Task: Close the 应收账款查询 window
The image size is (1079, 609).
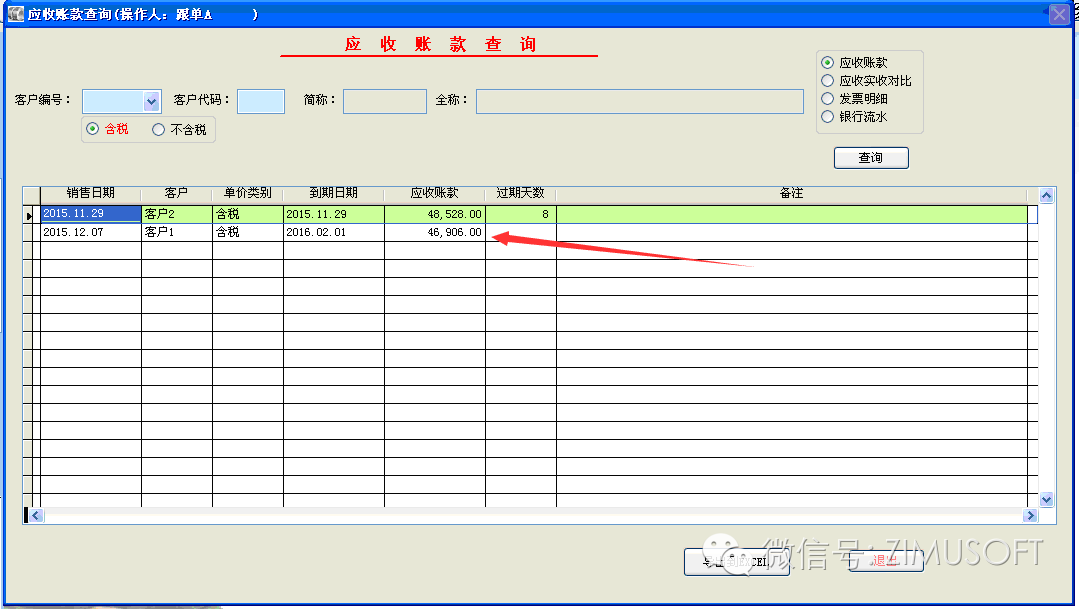Action: [x=1058, y=15]
